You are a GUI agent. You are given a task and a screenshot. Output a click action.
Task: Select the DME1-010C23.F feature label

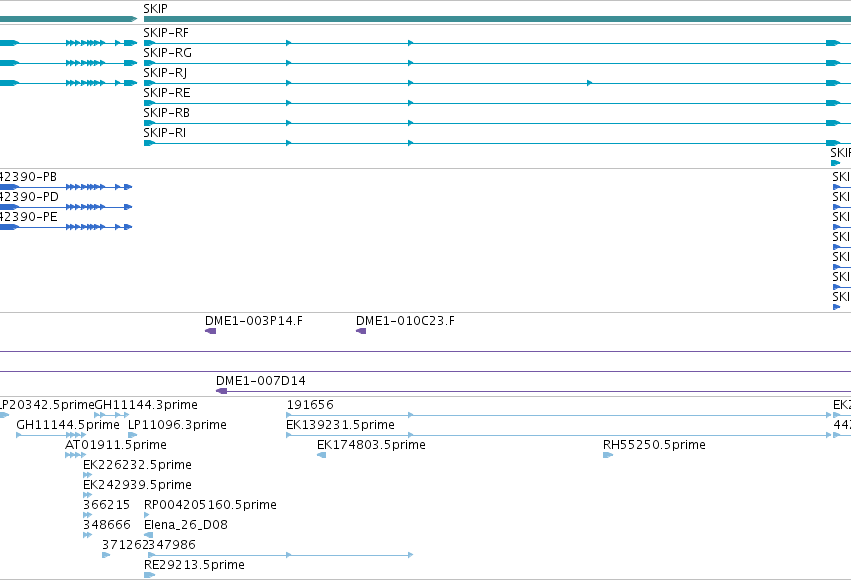click(x=405, y=321)
